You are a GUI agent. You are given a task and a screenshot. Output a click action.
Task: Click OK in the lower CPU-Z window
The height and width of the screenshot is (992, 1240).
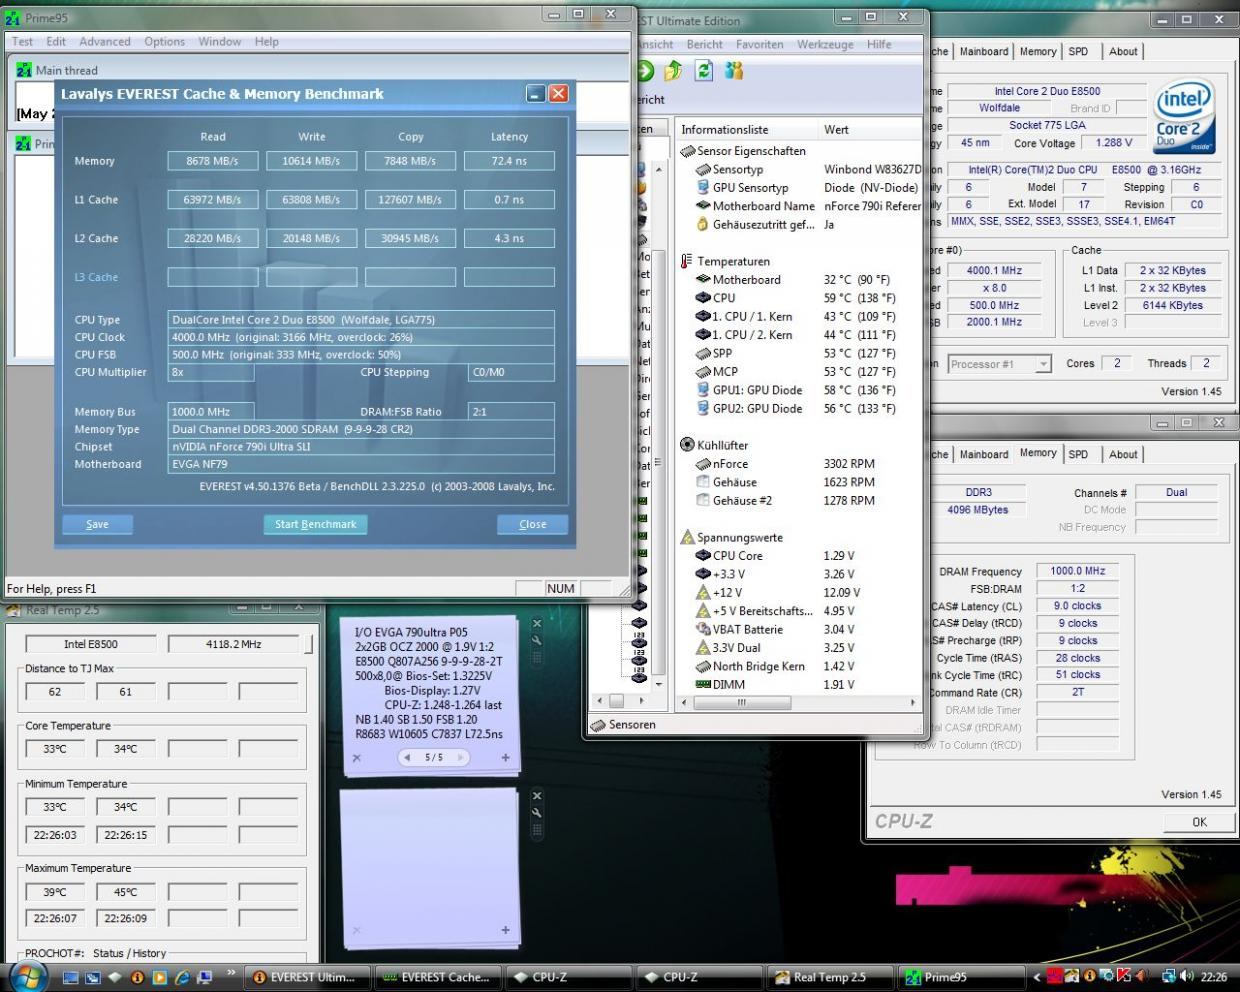tap(1199, 822)
